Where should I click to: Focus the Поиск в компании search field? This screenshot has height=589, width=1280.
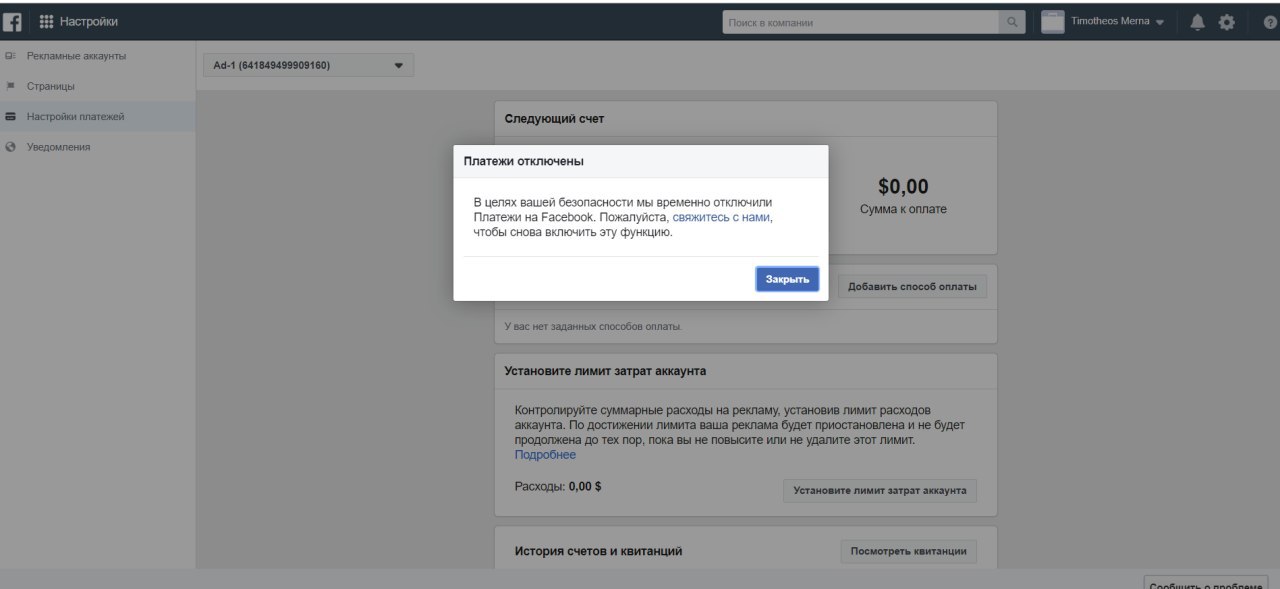(860, 22)
